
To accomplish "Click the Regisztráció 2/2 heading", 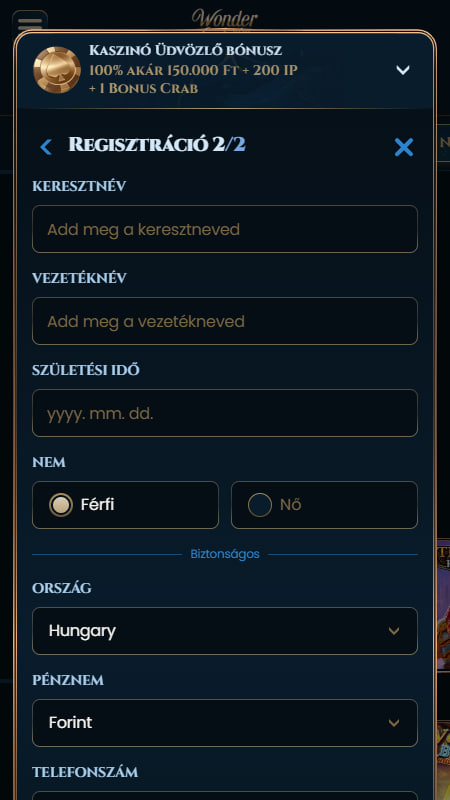I will [x=157, y=145].
